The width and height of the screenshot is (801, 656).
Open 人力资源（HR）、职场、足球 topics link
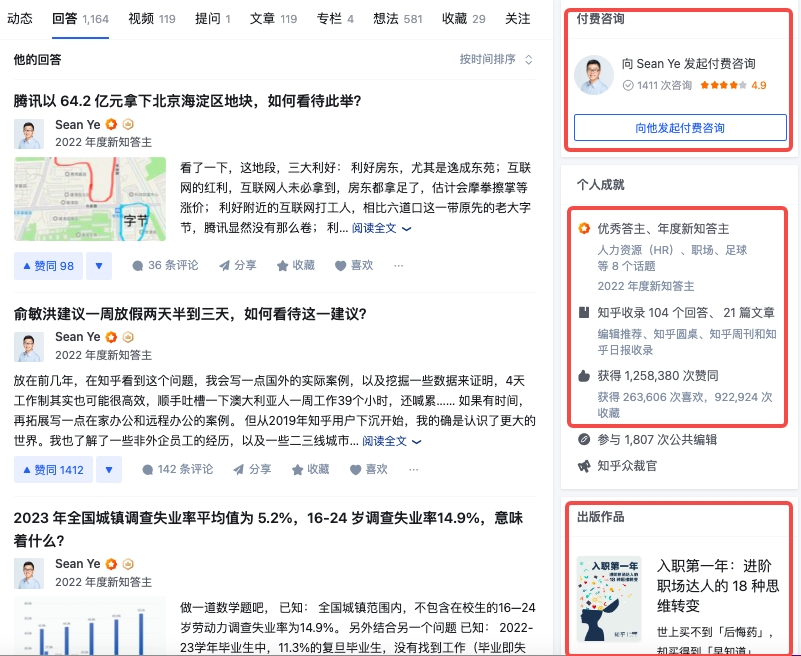[672, 258]
